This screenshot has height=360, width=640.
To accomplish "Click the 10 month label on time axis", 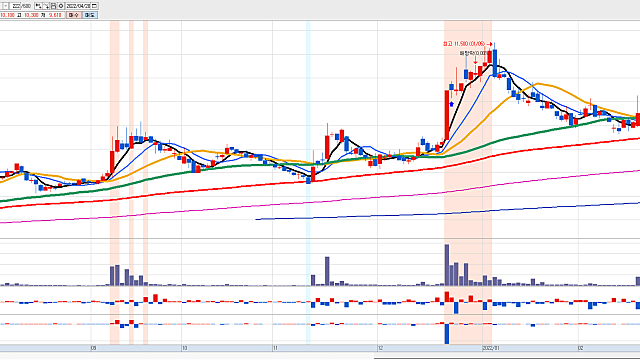I will (x=184, y=348).
